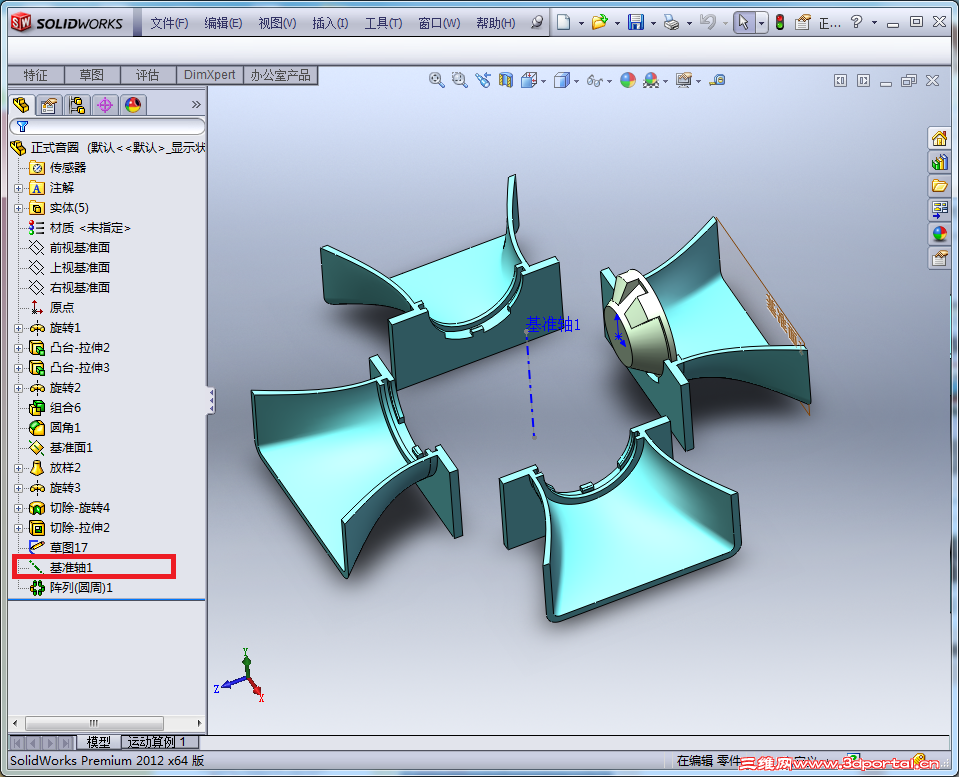Click the Open folder icon in toolbar
Screen dimensions: 959x777
point(599,23)
